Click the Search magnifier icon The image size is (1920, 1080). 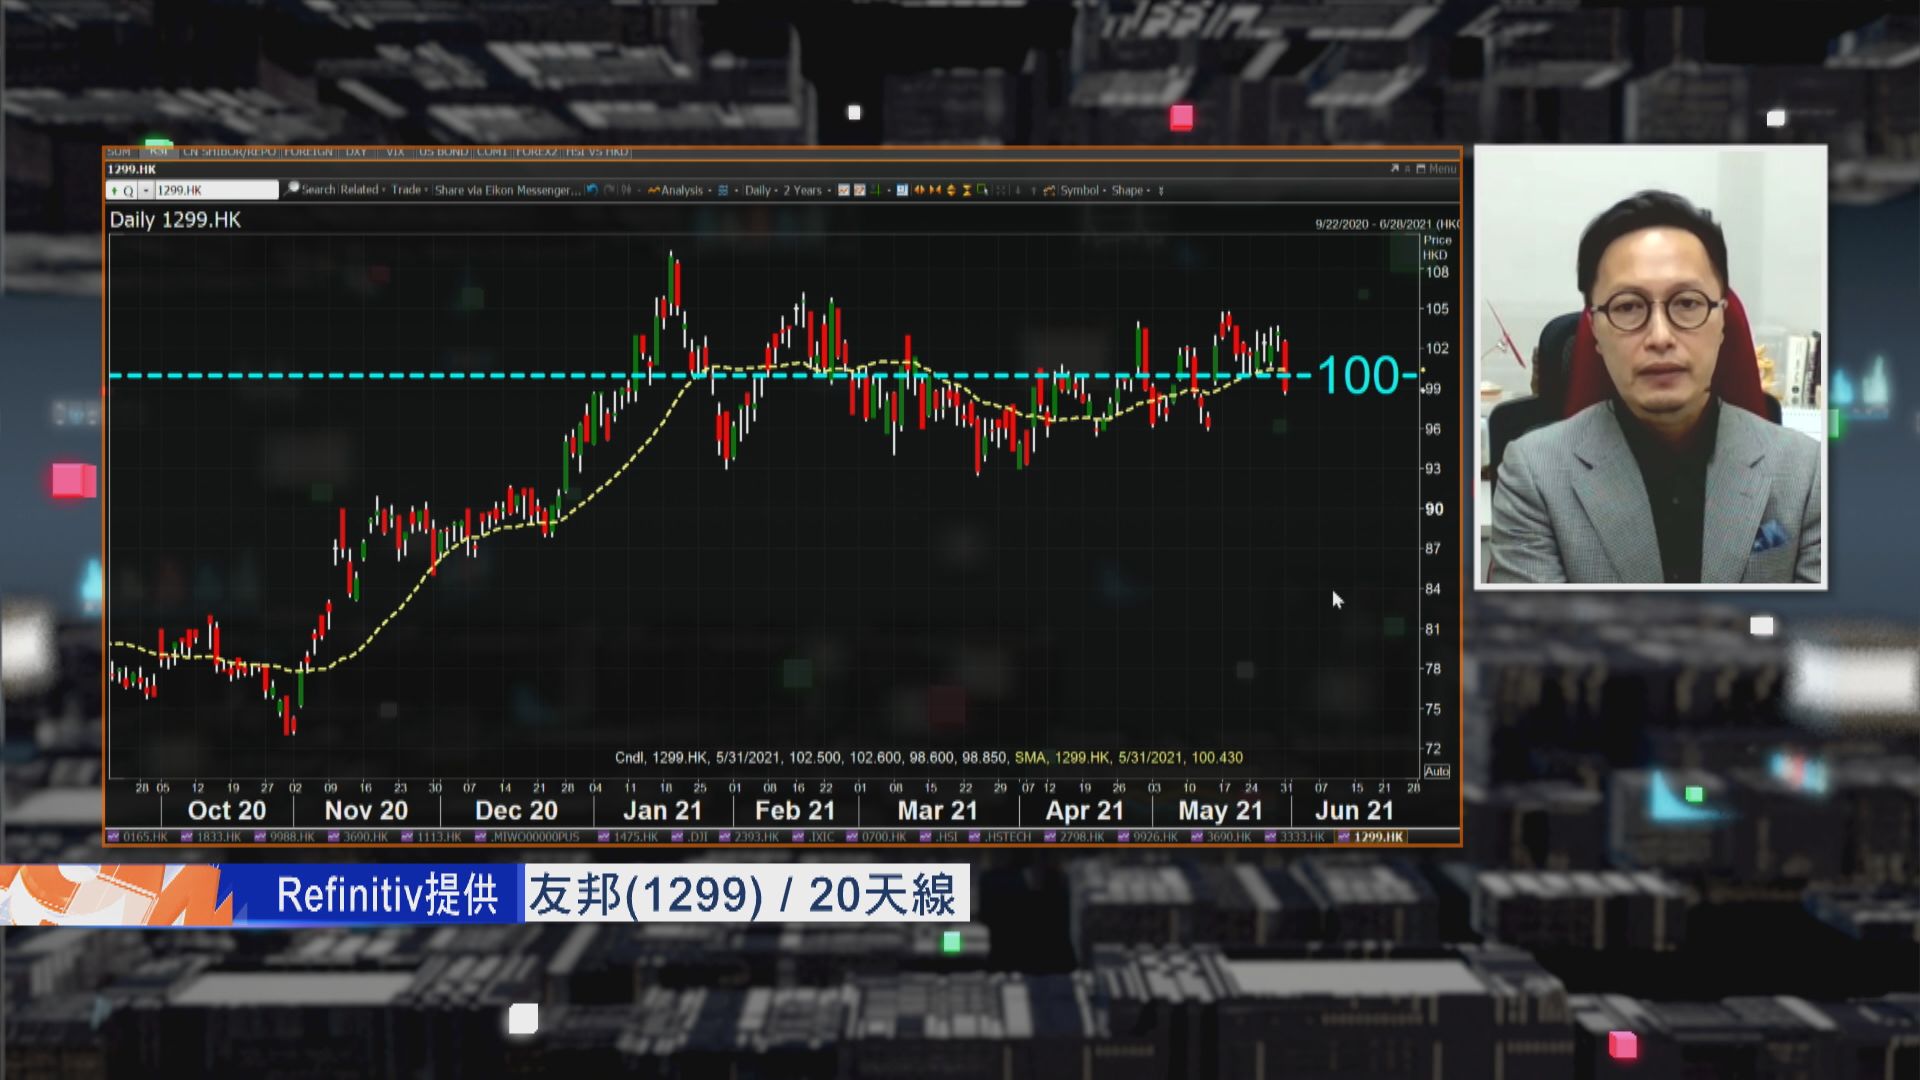click(x=293, y=190)
